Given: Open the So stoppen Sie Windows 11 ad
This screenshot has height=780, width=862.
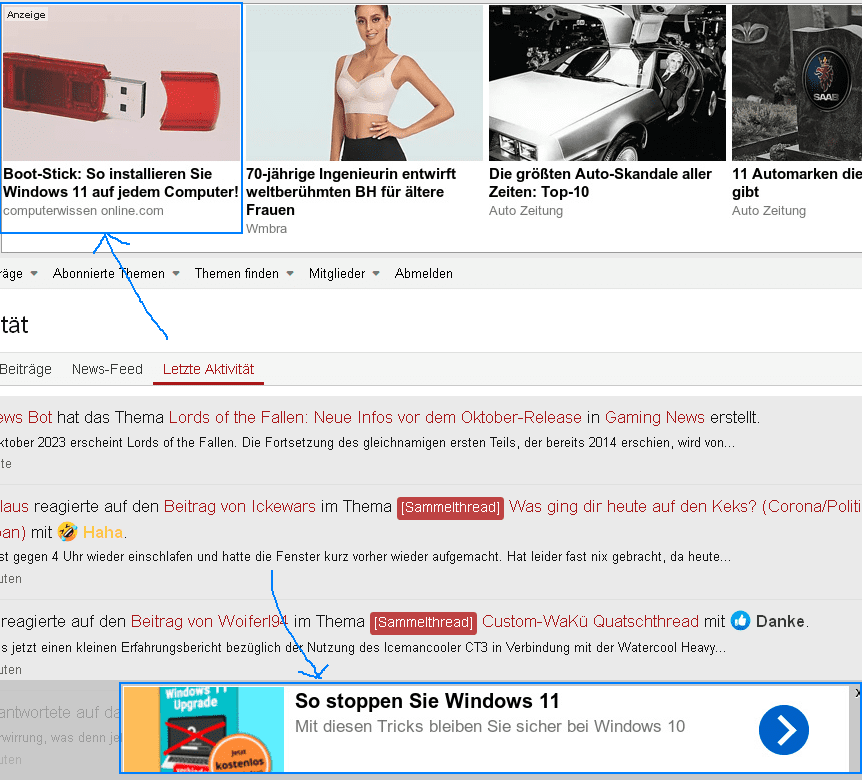Looking at the screenshot, I should tap(427, 701).
